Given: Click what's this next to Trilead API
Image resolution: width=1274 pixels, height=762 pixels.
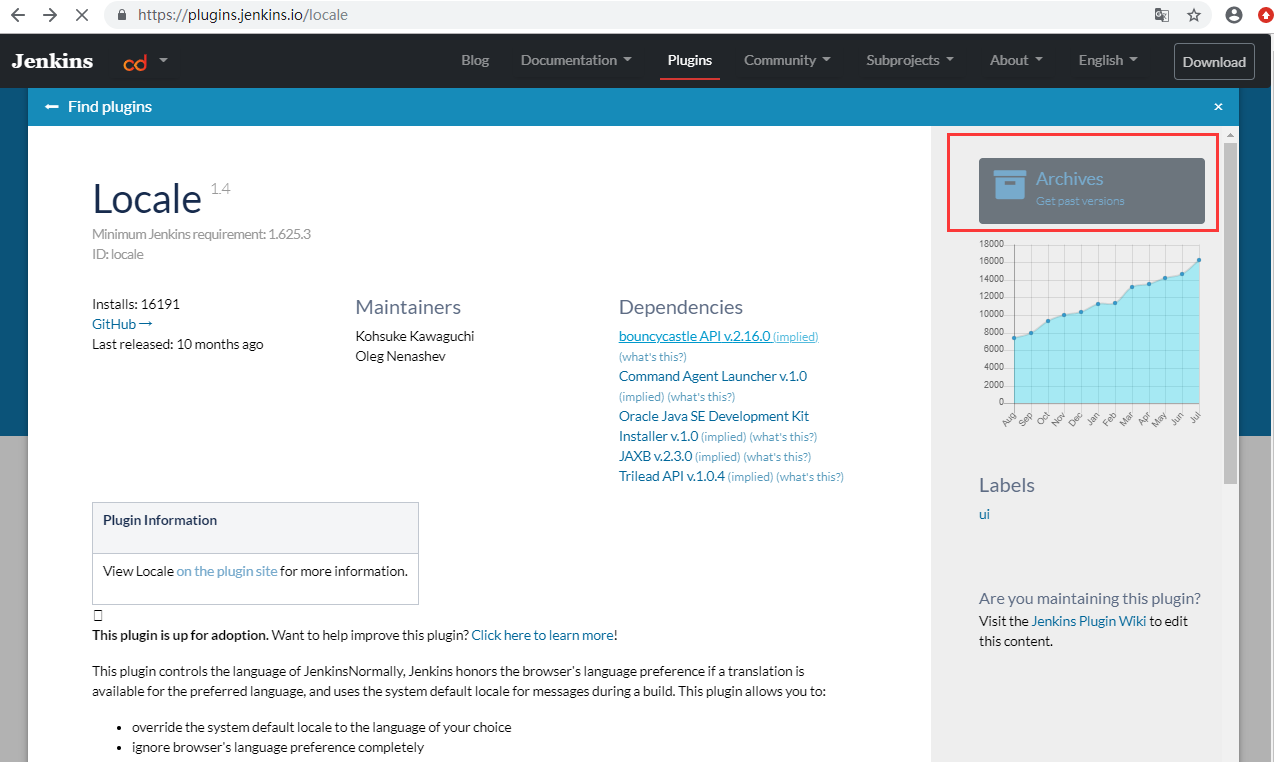Looking at the screenshot, I should (810, 477).
